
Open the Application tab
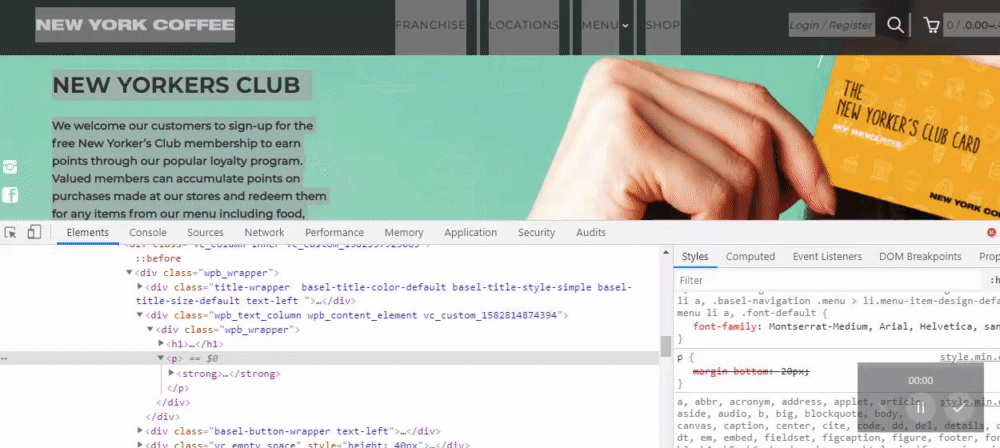[x=471, y=232]
